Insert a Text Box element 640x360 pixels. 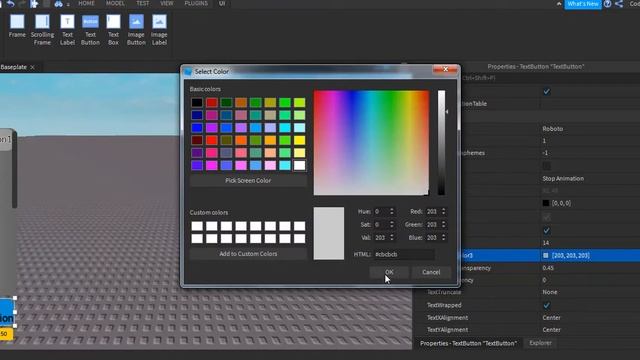click(113, 30)
